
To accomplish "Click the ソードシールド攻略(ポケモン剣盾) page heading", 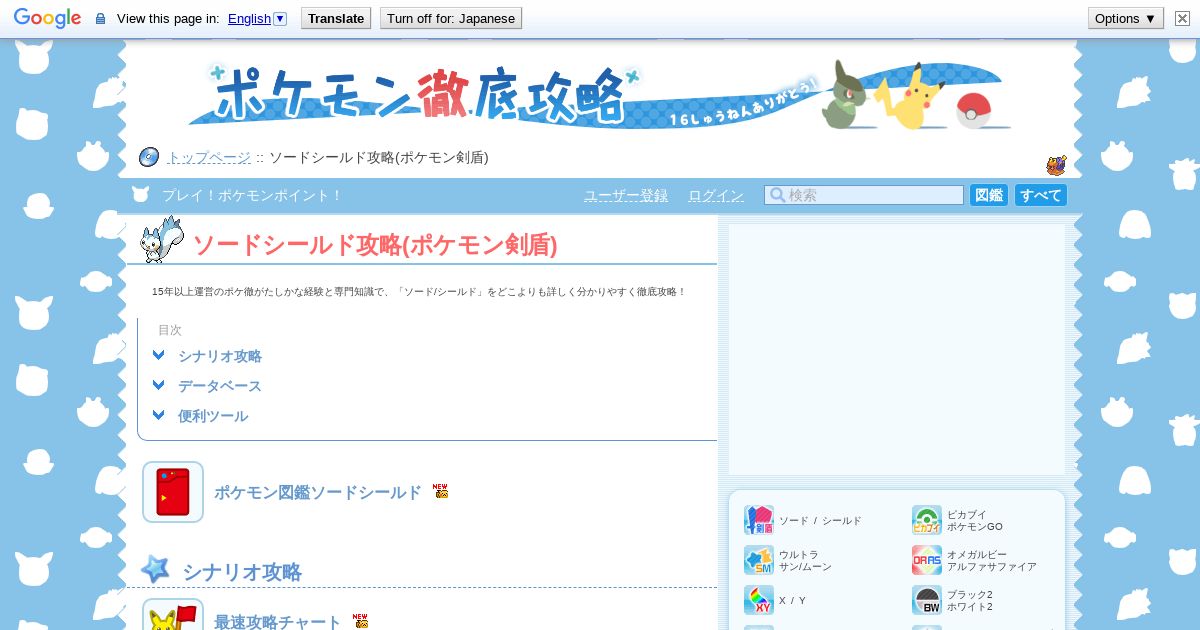I will pos(375,245).
